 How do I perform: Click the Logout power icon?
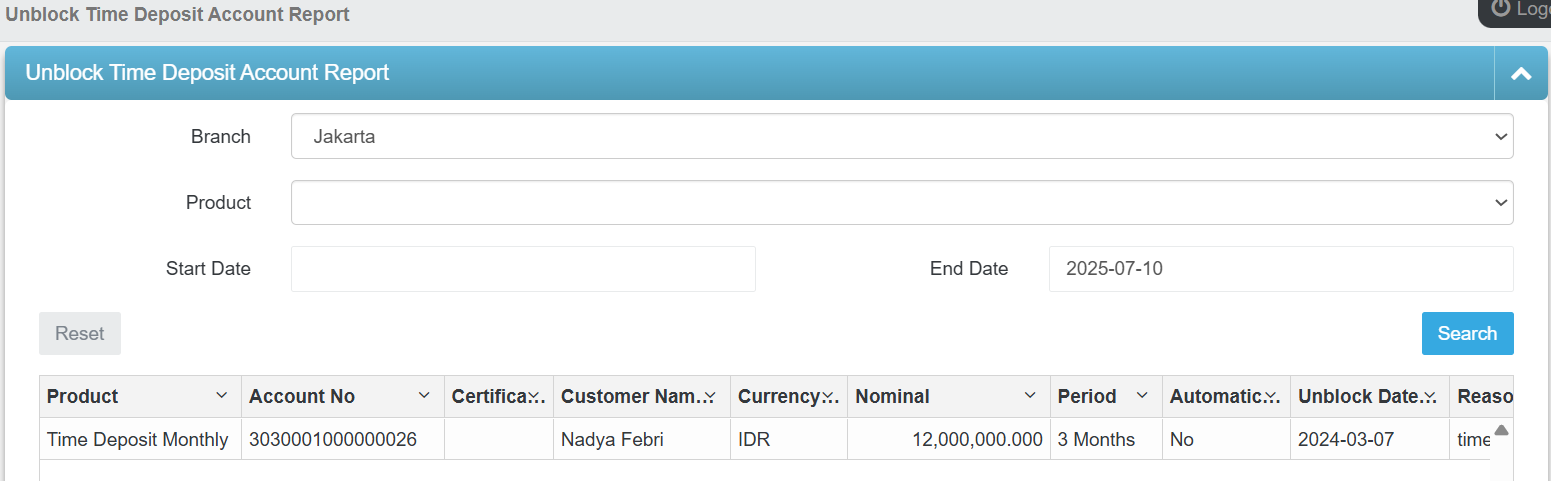coord(1500,8)
